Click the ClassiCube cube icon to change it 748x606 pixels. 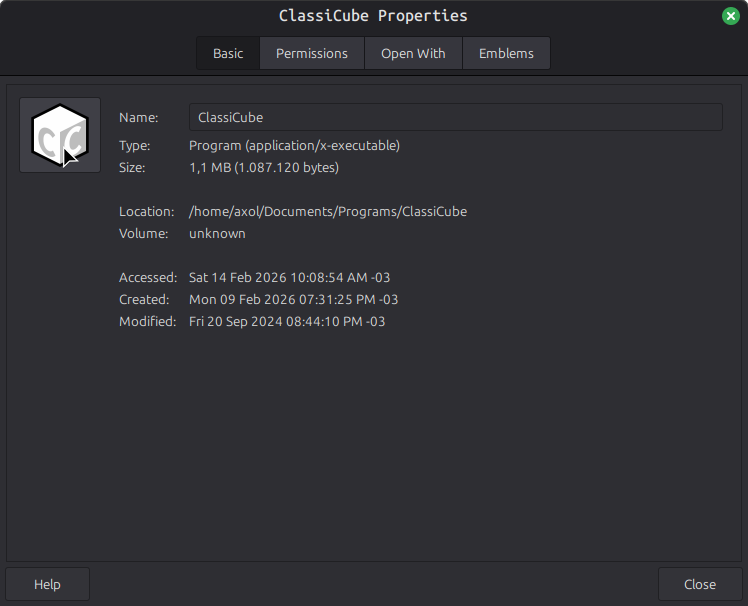[x=60, y=135]
